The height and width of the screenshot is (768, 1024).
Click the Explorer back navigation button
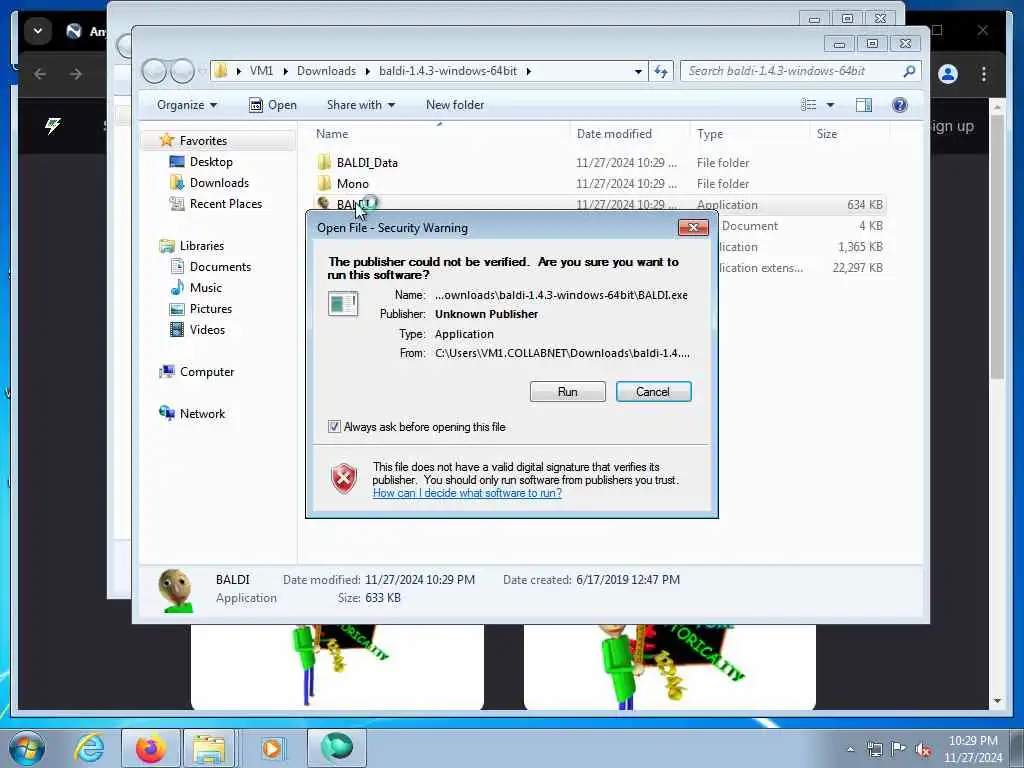tap(154, 71)
